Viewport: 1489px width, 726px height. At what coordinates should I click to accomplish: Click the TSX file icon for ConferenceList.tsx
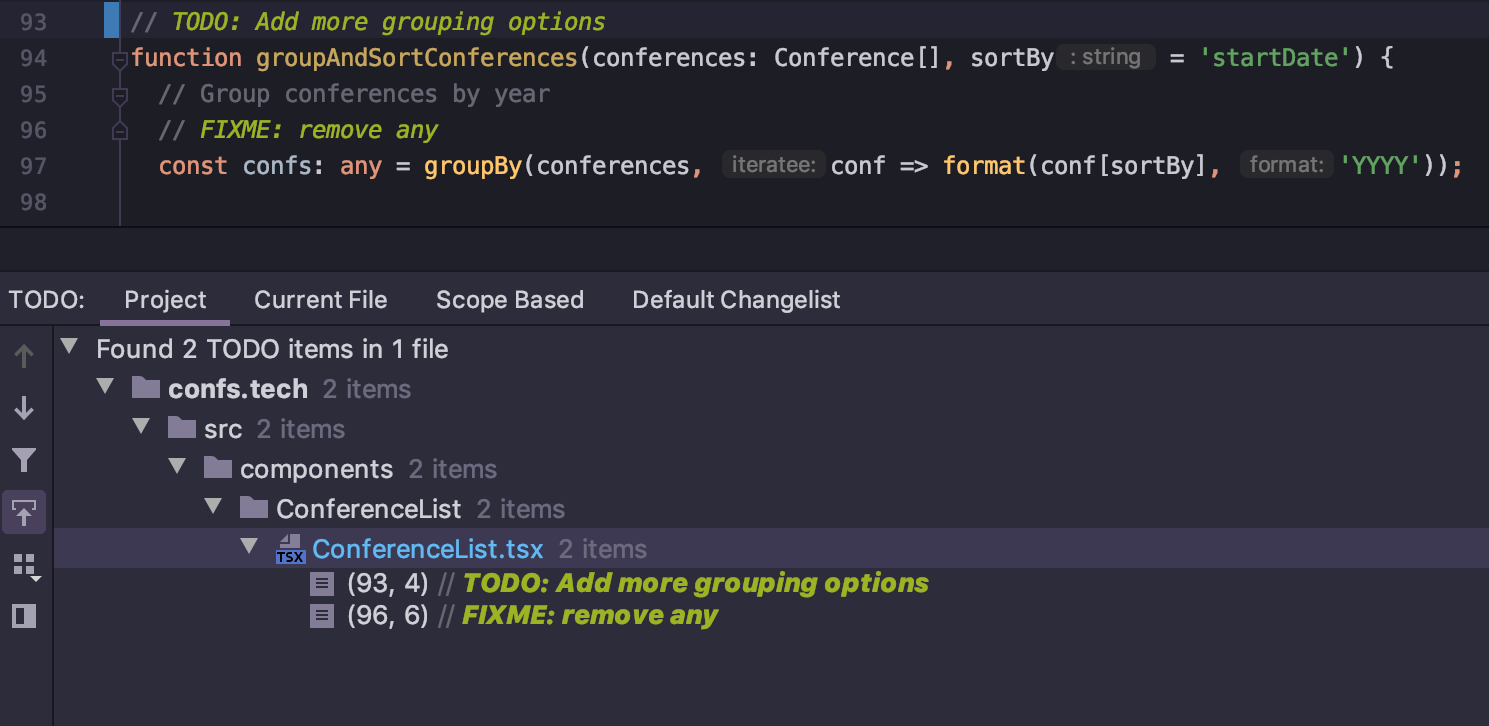coord(290,549)
